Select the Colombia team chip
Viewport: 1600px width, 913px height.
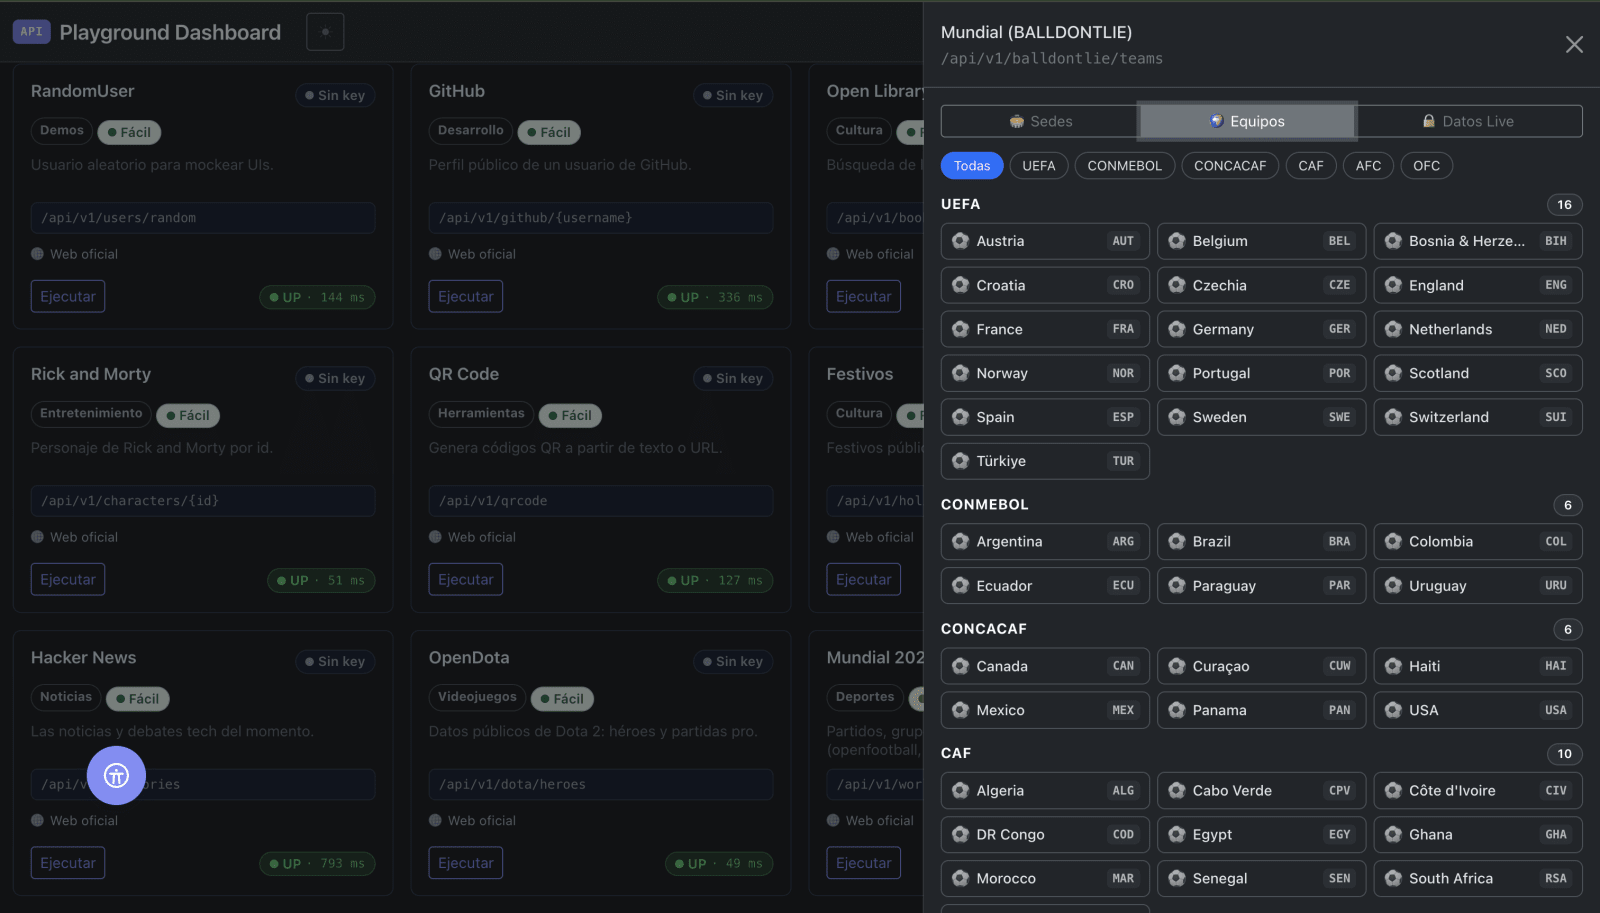tap(1478, 542)
